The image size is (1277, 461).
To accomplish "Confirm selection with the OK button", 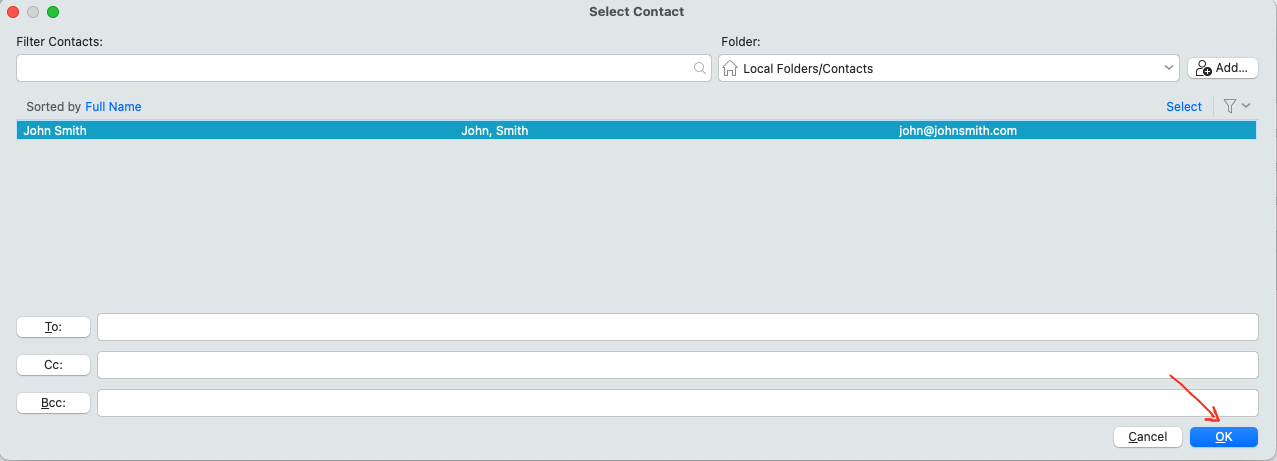I will coord(1224,437).
